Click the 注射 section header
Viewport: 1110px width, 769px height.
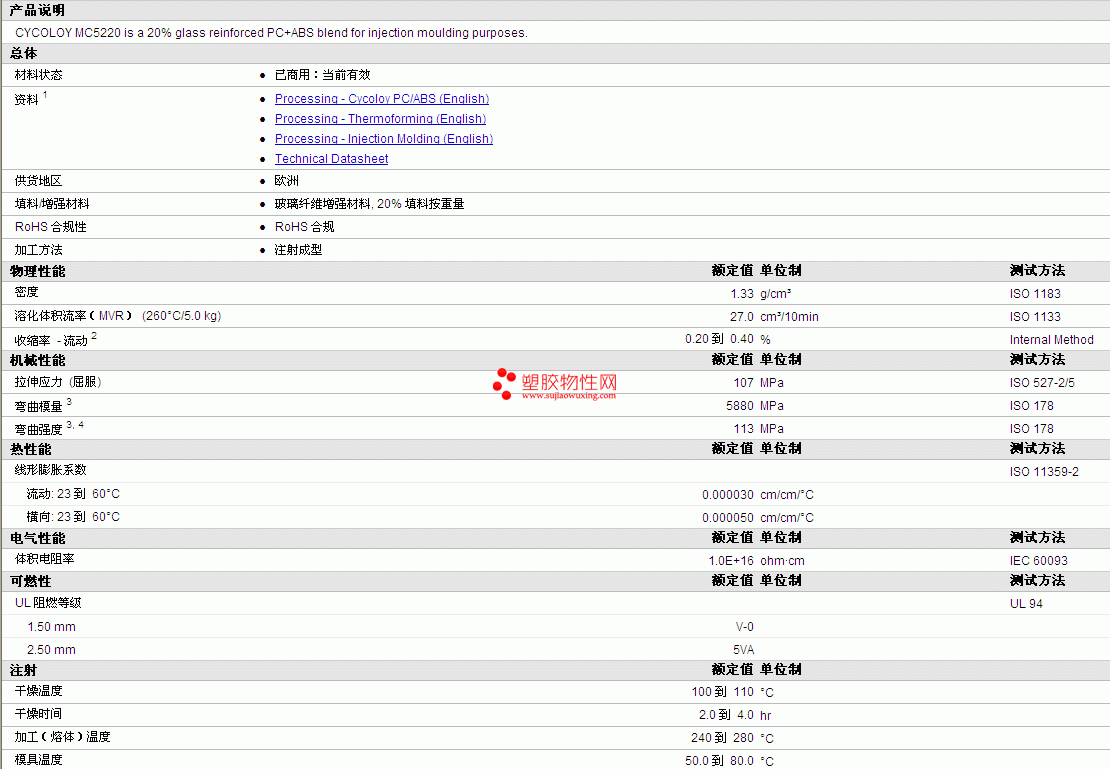[23, 670]
